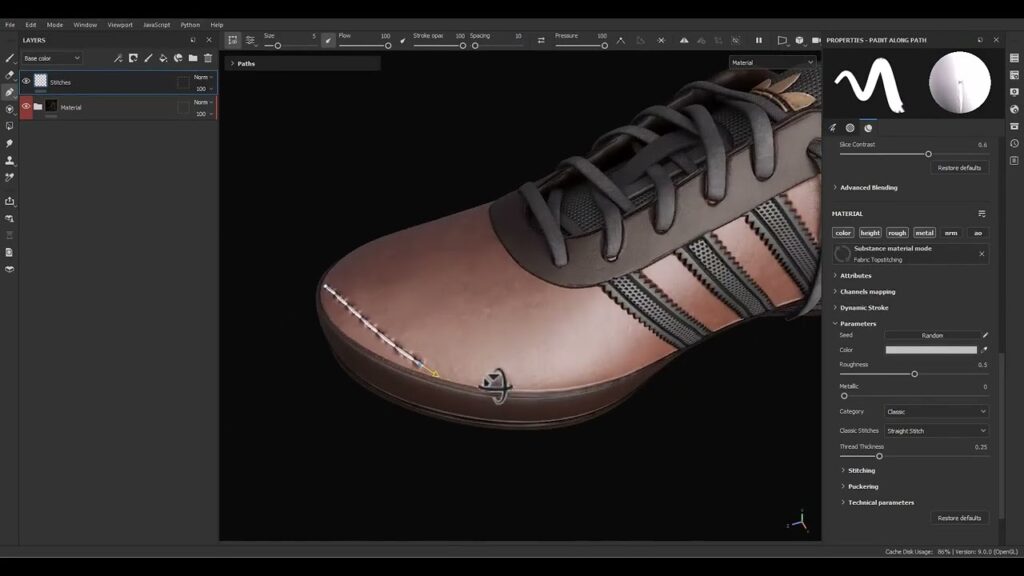This screenshot has height=576, width=1024.
Task: Remove the Fabric Topstitching substance material
Action: click(982, 254)
